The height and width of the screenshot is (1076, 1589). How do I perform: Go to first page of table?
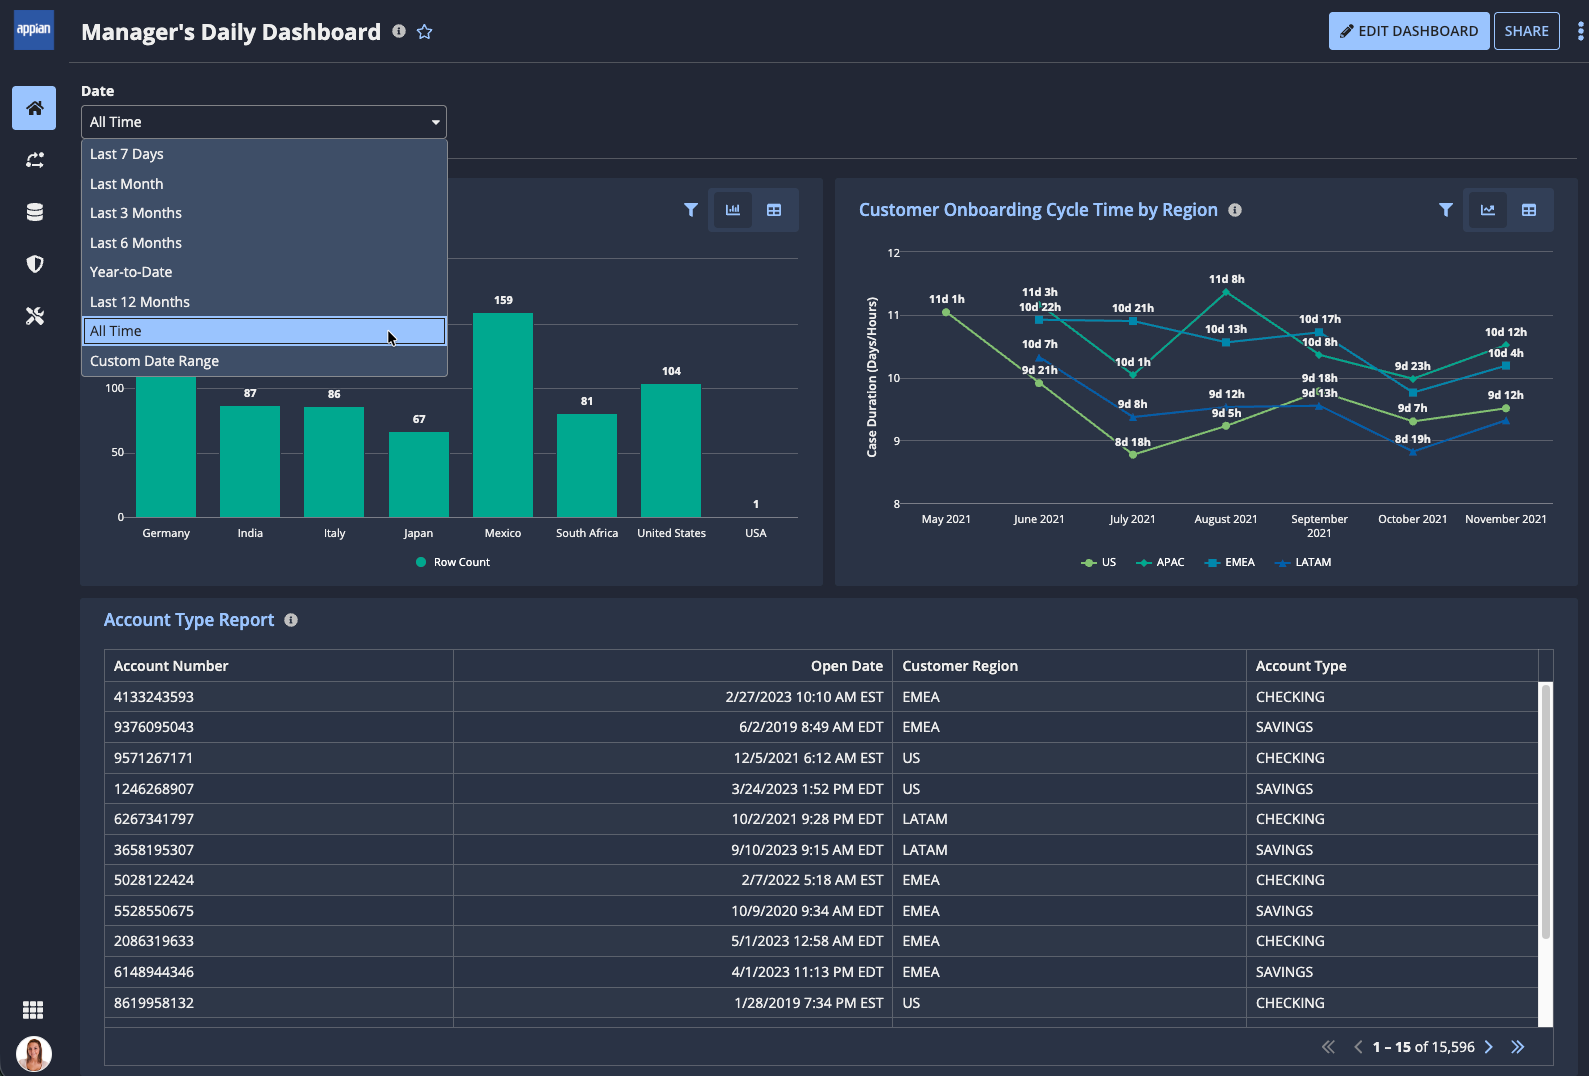click(1328, 1047)
